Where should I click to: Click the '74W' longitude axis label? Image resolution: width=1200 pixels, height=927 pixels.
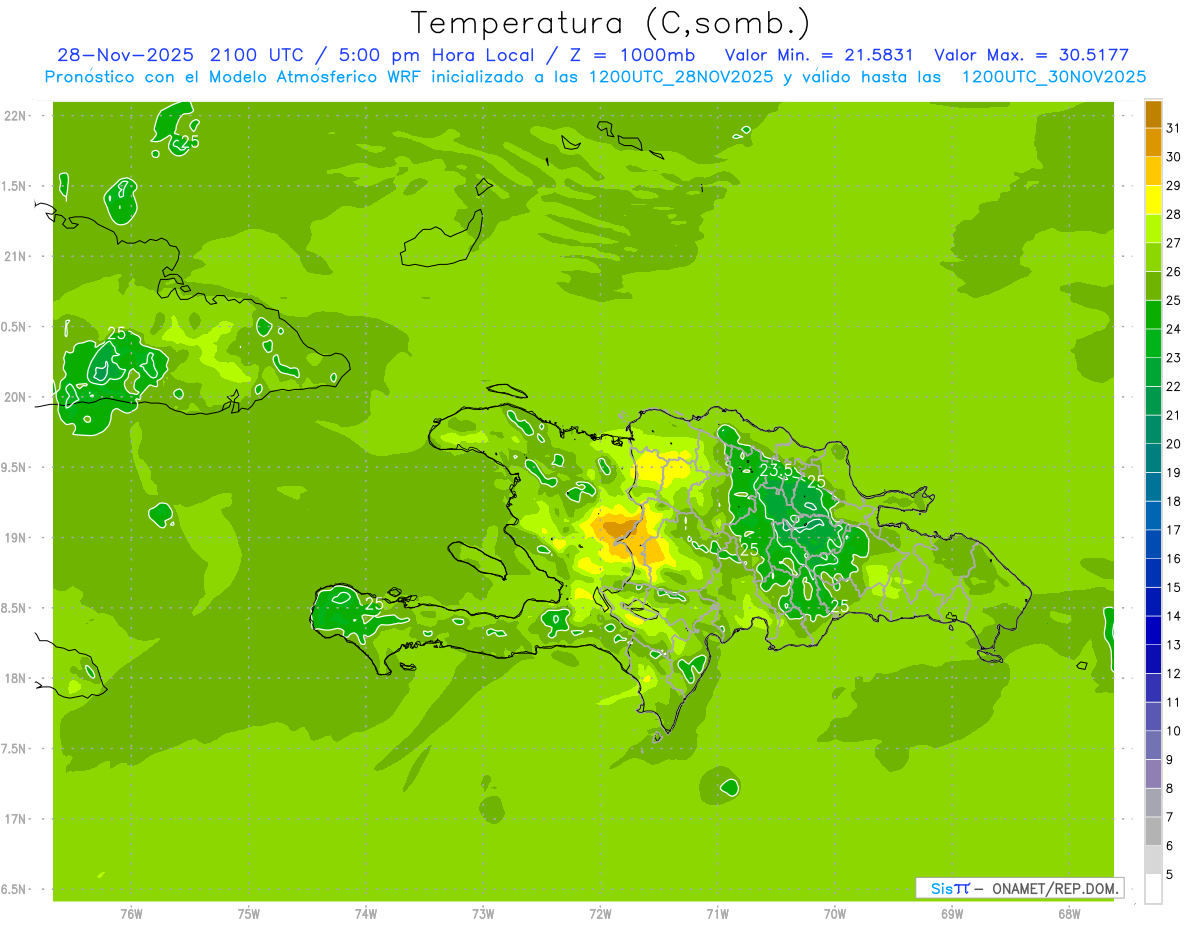(366, 914)
